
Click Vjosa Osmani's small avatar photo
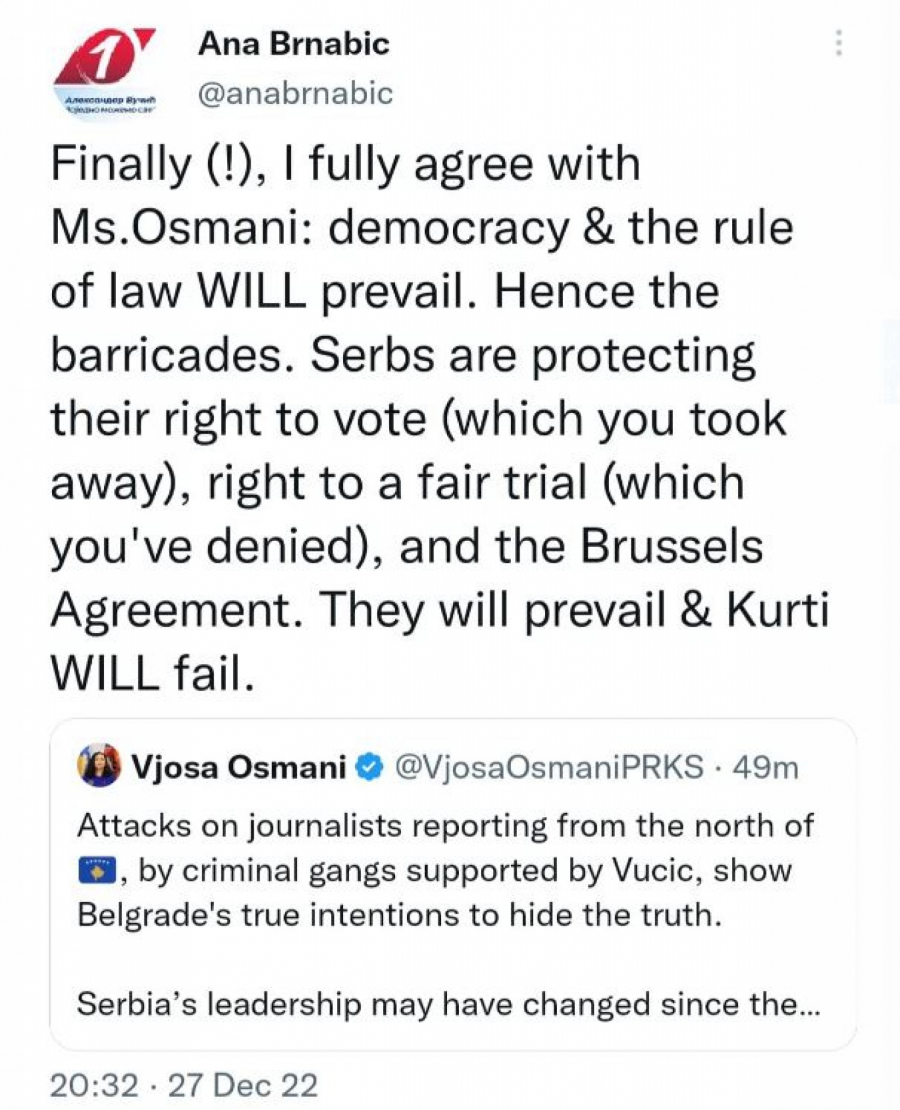100,767
